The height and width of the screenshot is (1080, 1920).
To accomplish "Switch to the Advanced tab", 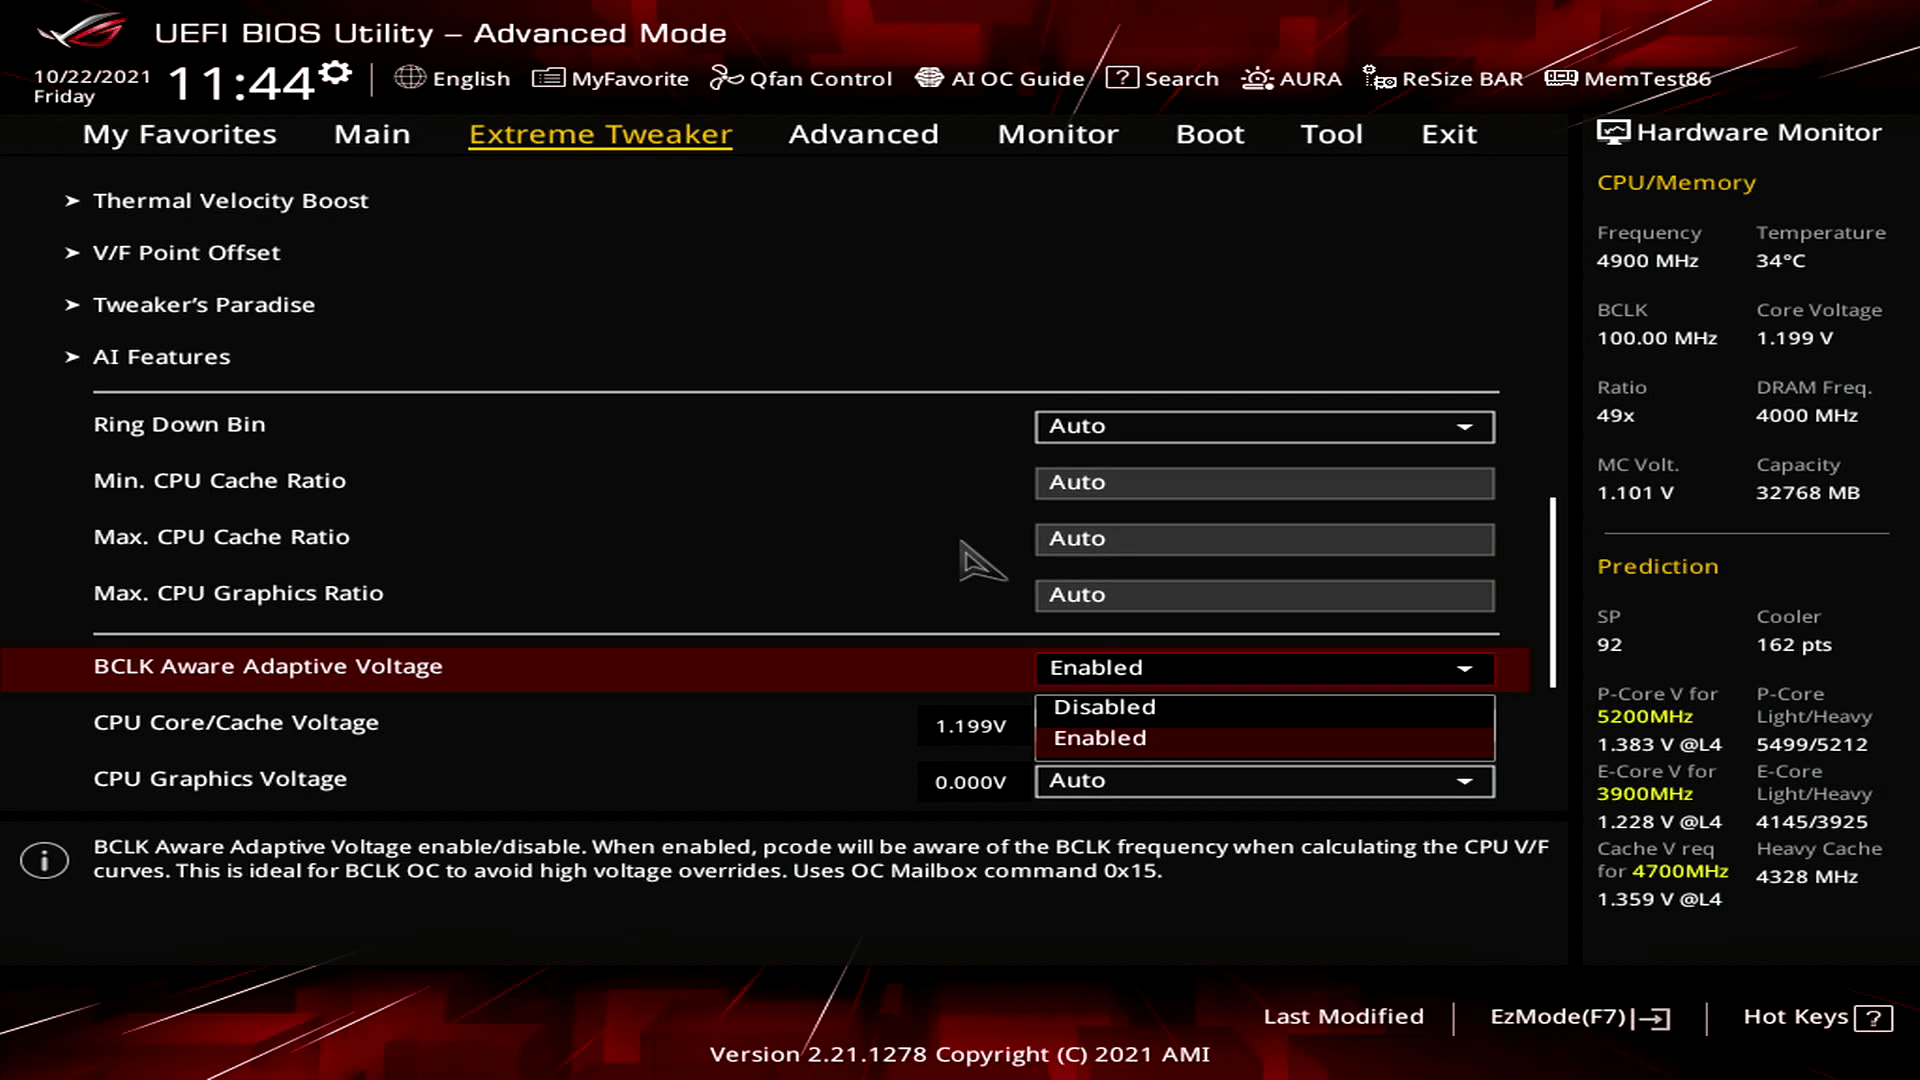I will 863,134.
